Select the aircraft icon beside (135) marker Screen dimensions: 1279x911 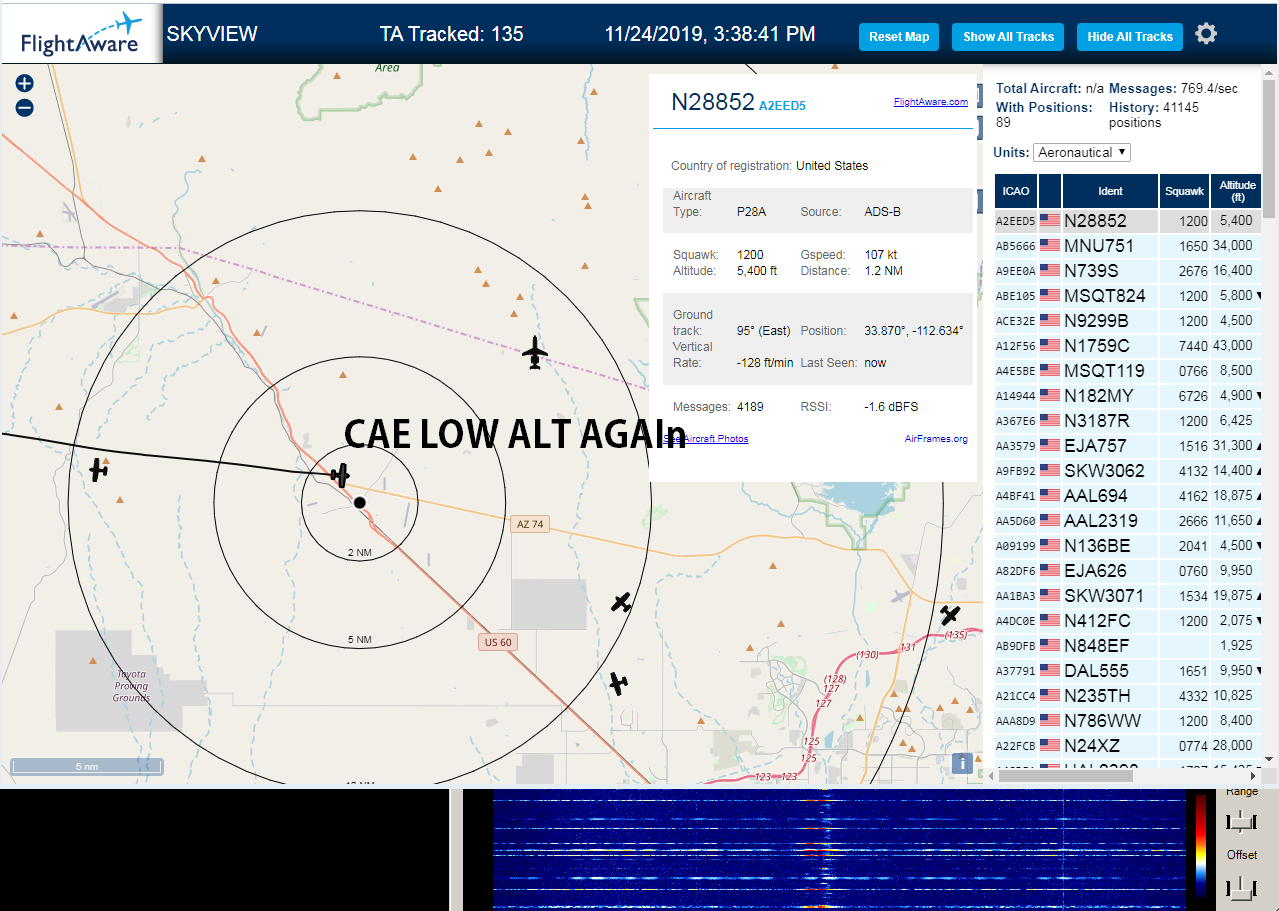coord(950,615)
